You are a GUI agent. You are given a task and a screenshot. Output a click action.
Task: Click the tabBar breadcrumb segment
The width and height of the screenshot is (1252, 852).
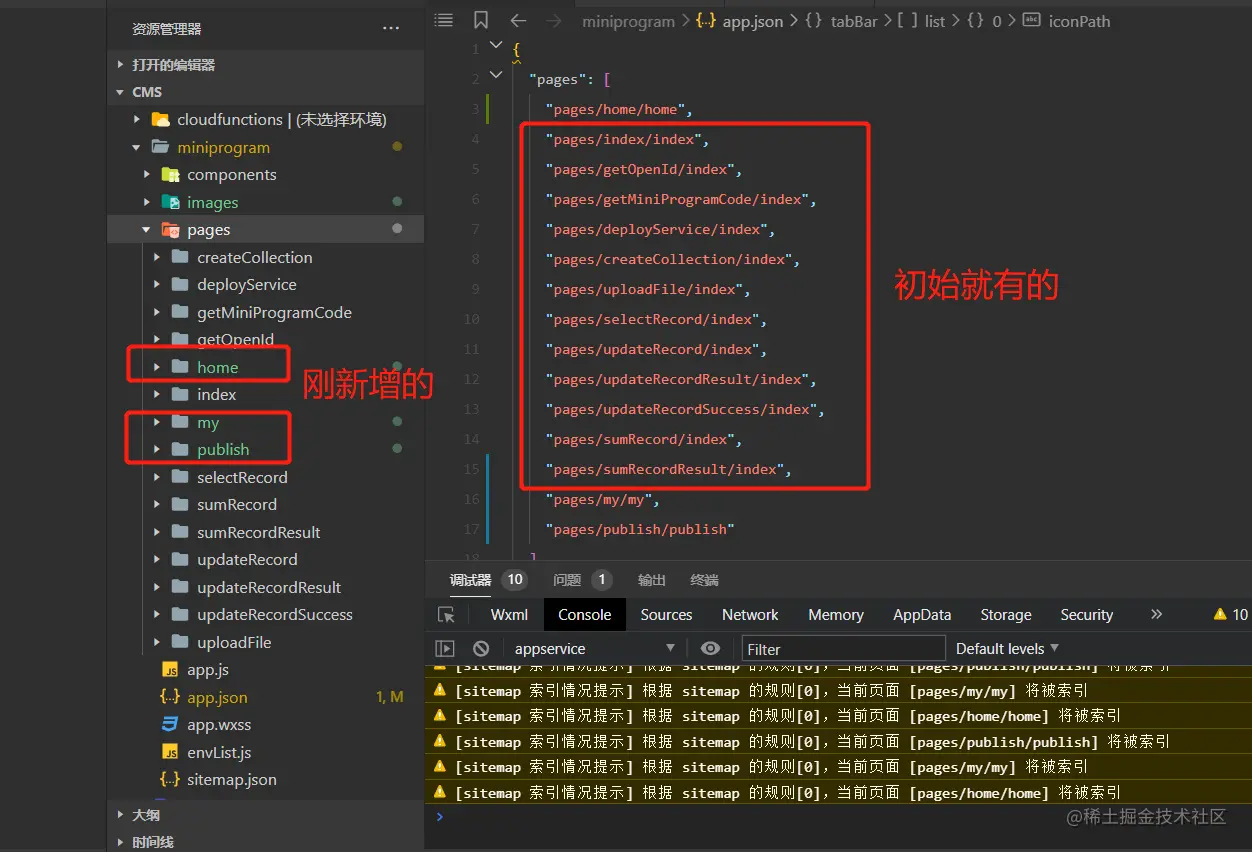tap(853, 21)
